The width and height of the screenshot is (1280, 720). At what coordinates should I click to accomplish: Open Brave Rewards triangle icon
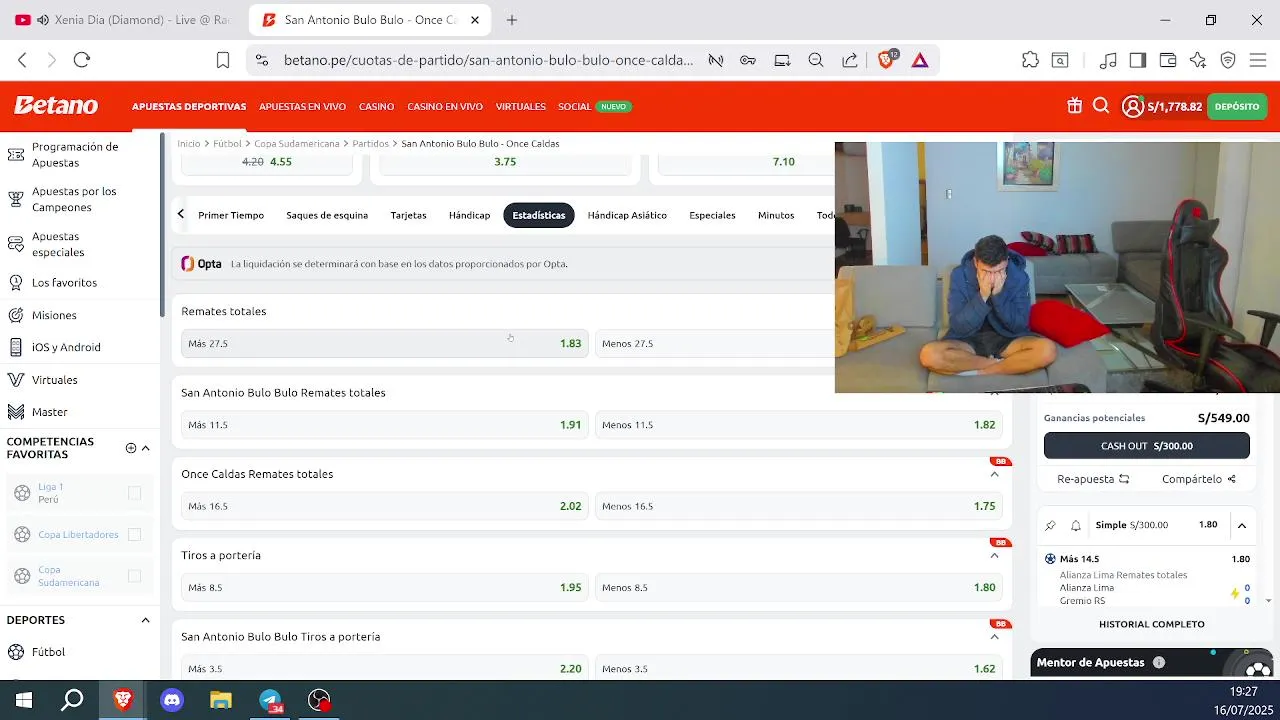click(x=920, y=60)
